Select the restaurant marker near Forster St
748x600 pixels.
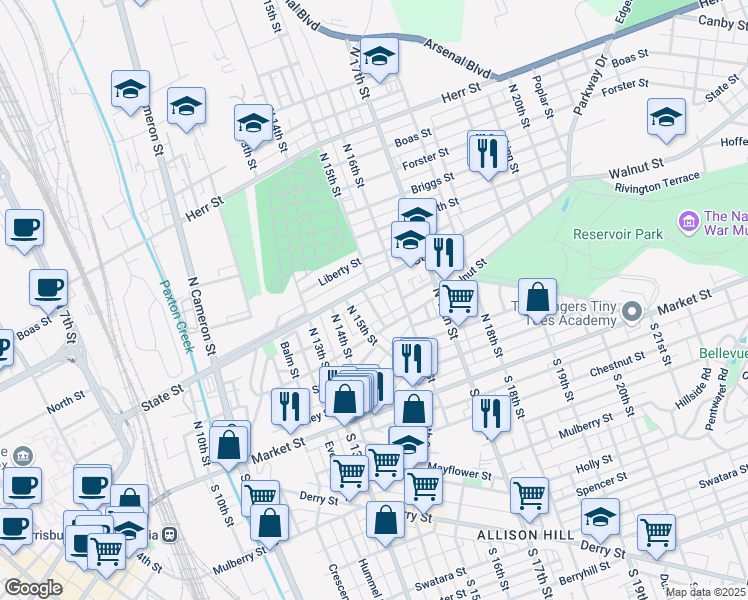click(488, 155)
